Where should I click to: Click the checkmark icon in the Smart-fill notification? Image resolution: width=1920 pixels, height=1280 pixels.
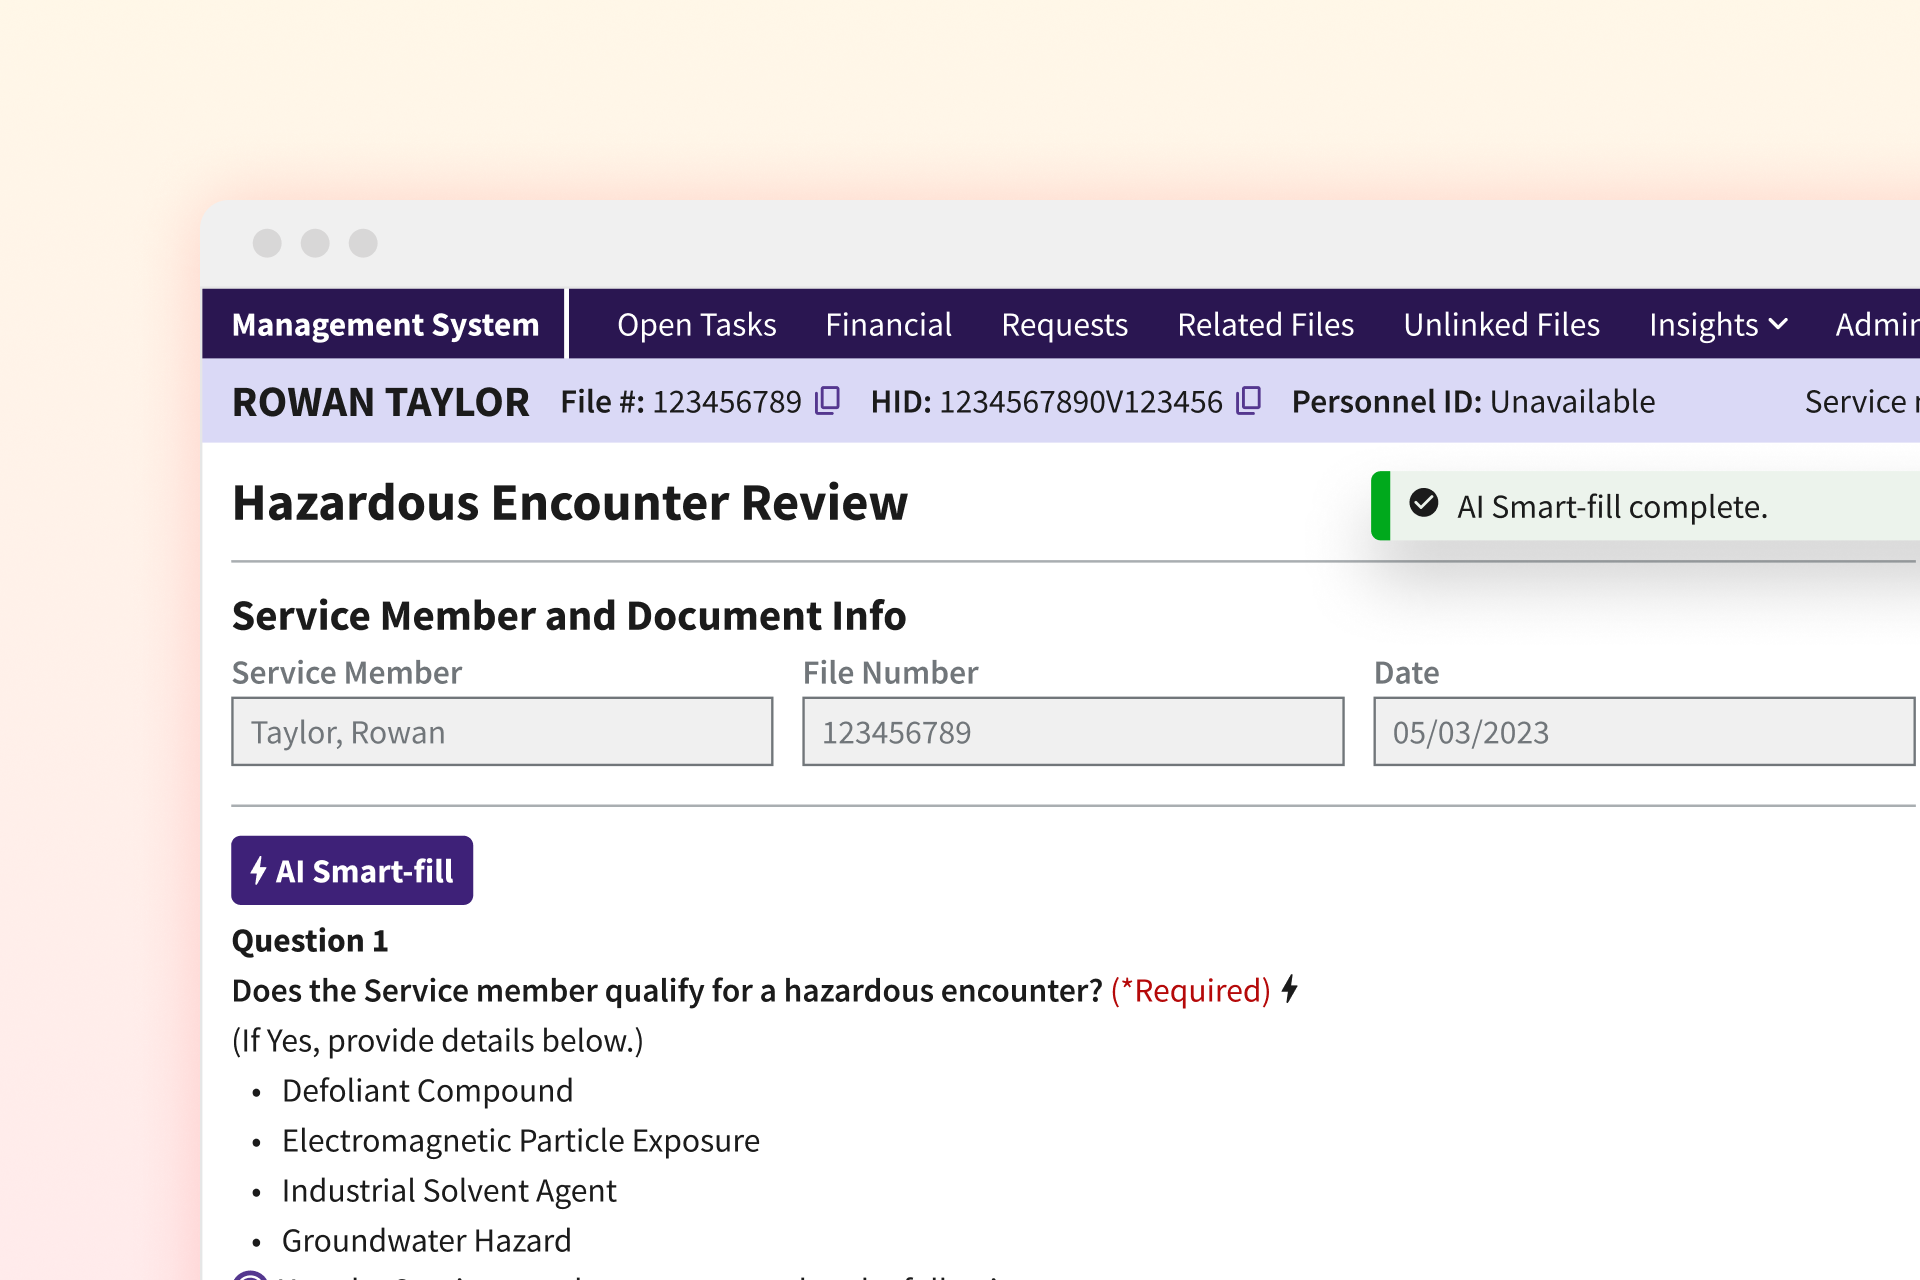pos(1424,503)
